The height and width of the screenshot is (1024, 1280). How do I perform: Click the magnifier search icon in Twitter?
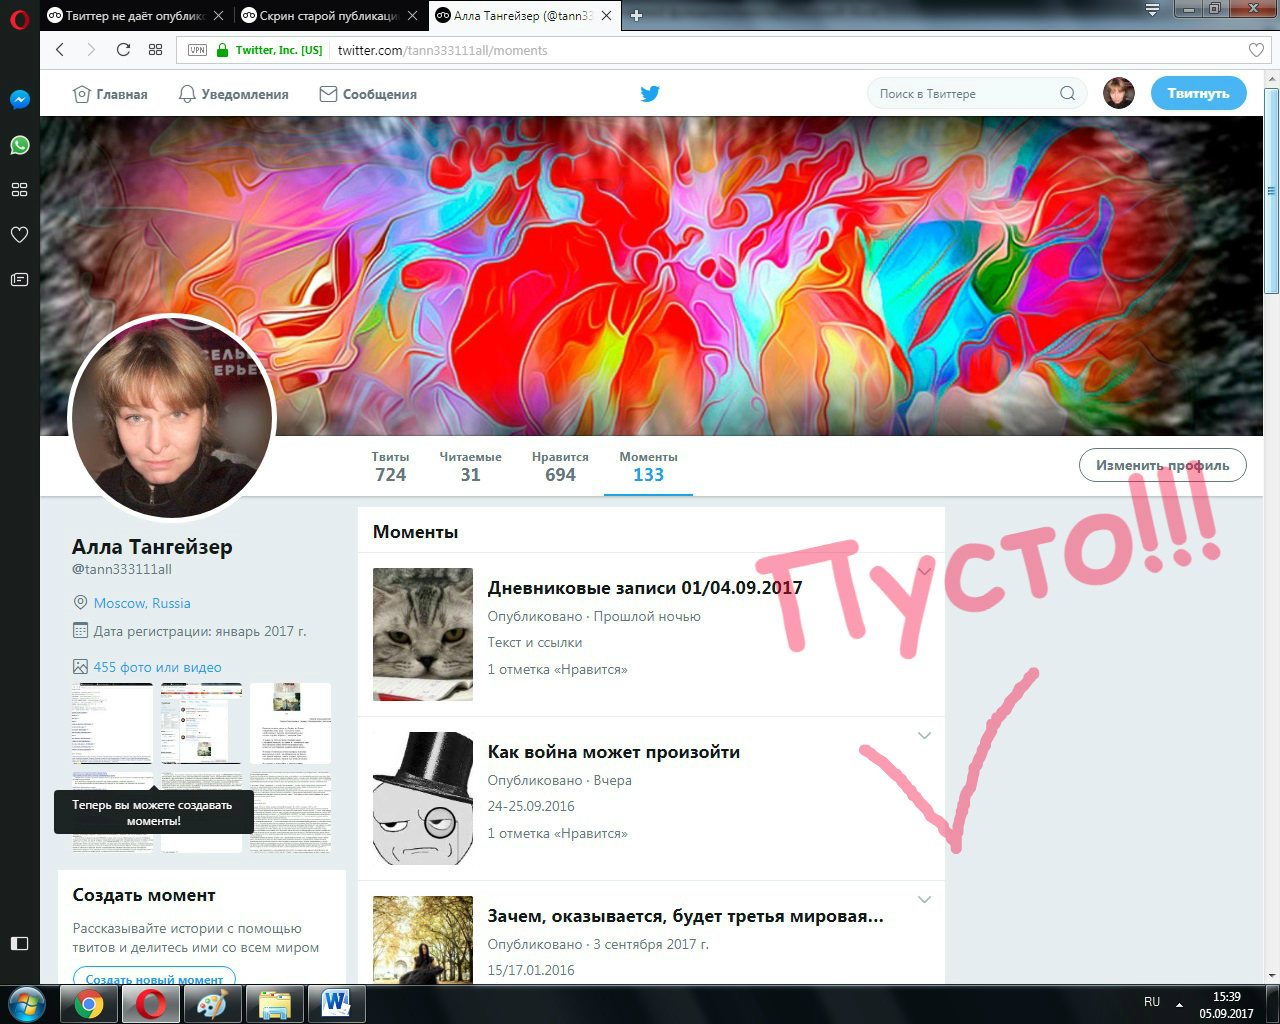(1067, 94)
